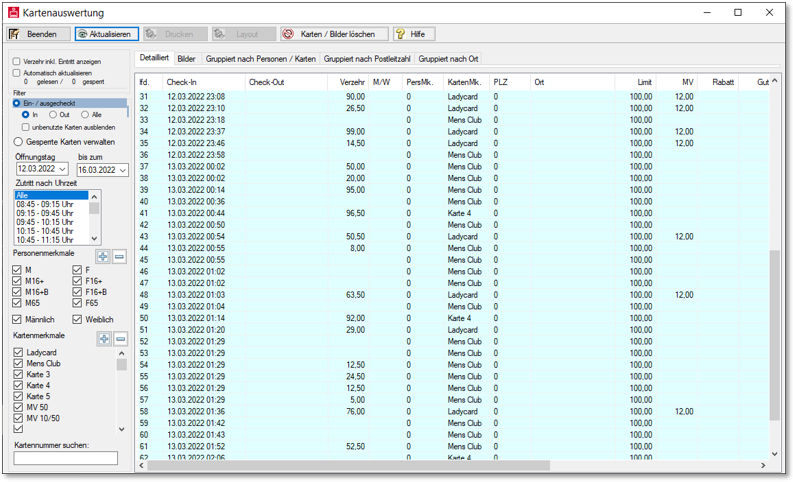This screenshot has height=482, width=793.
Task: Click table vertical scrollbar up arrow
Action: pos(774,81)
